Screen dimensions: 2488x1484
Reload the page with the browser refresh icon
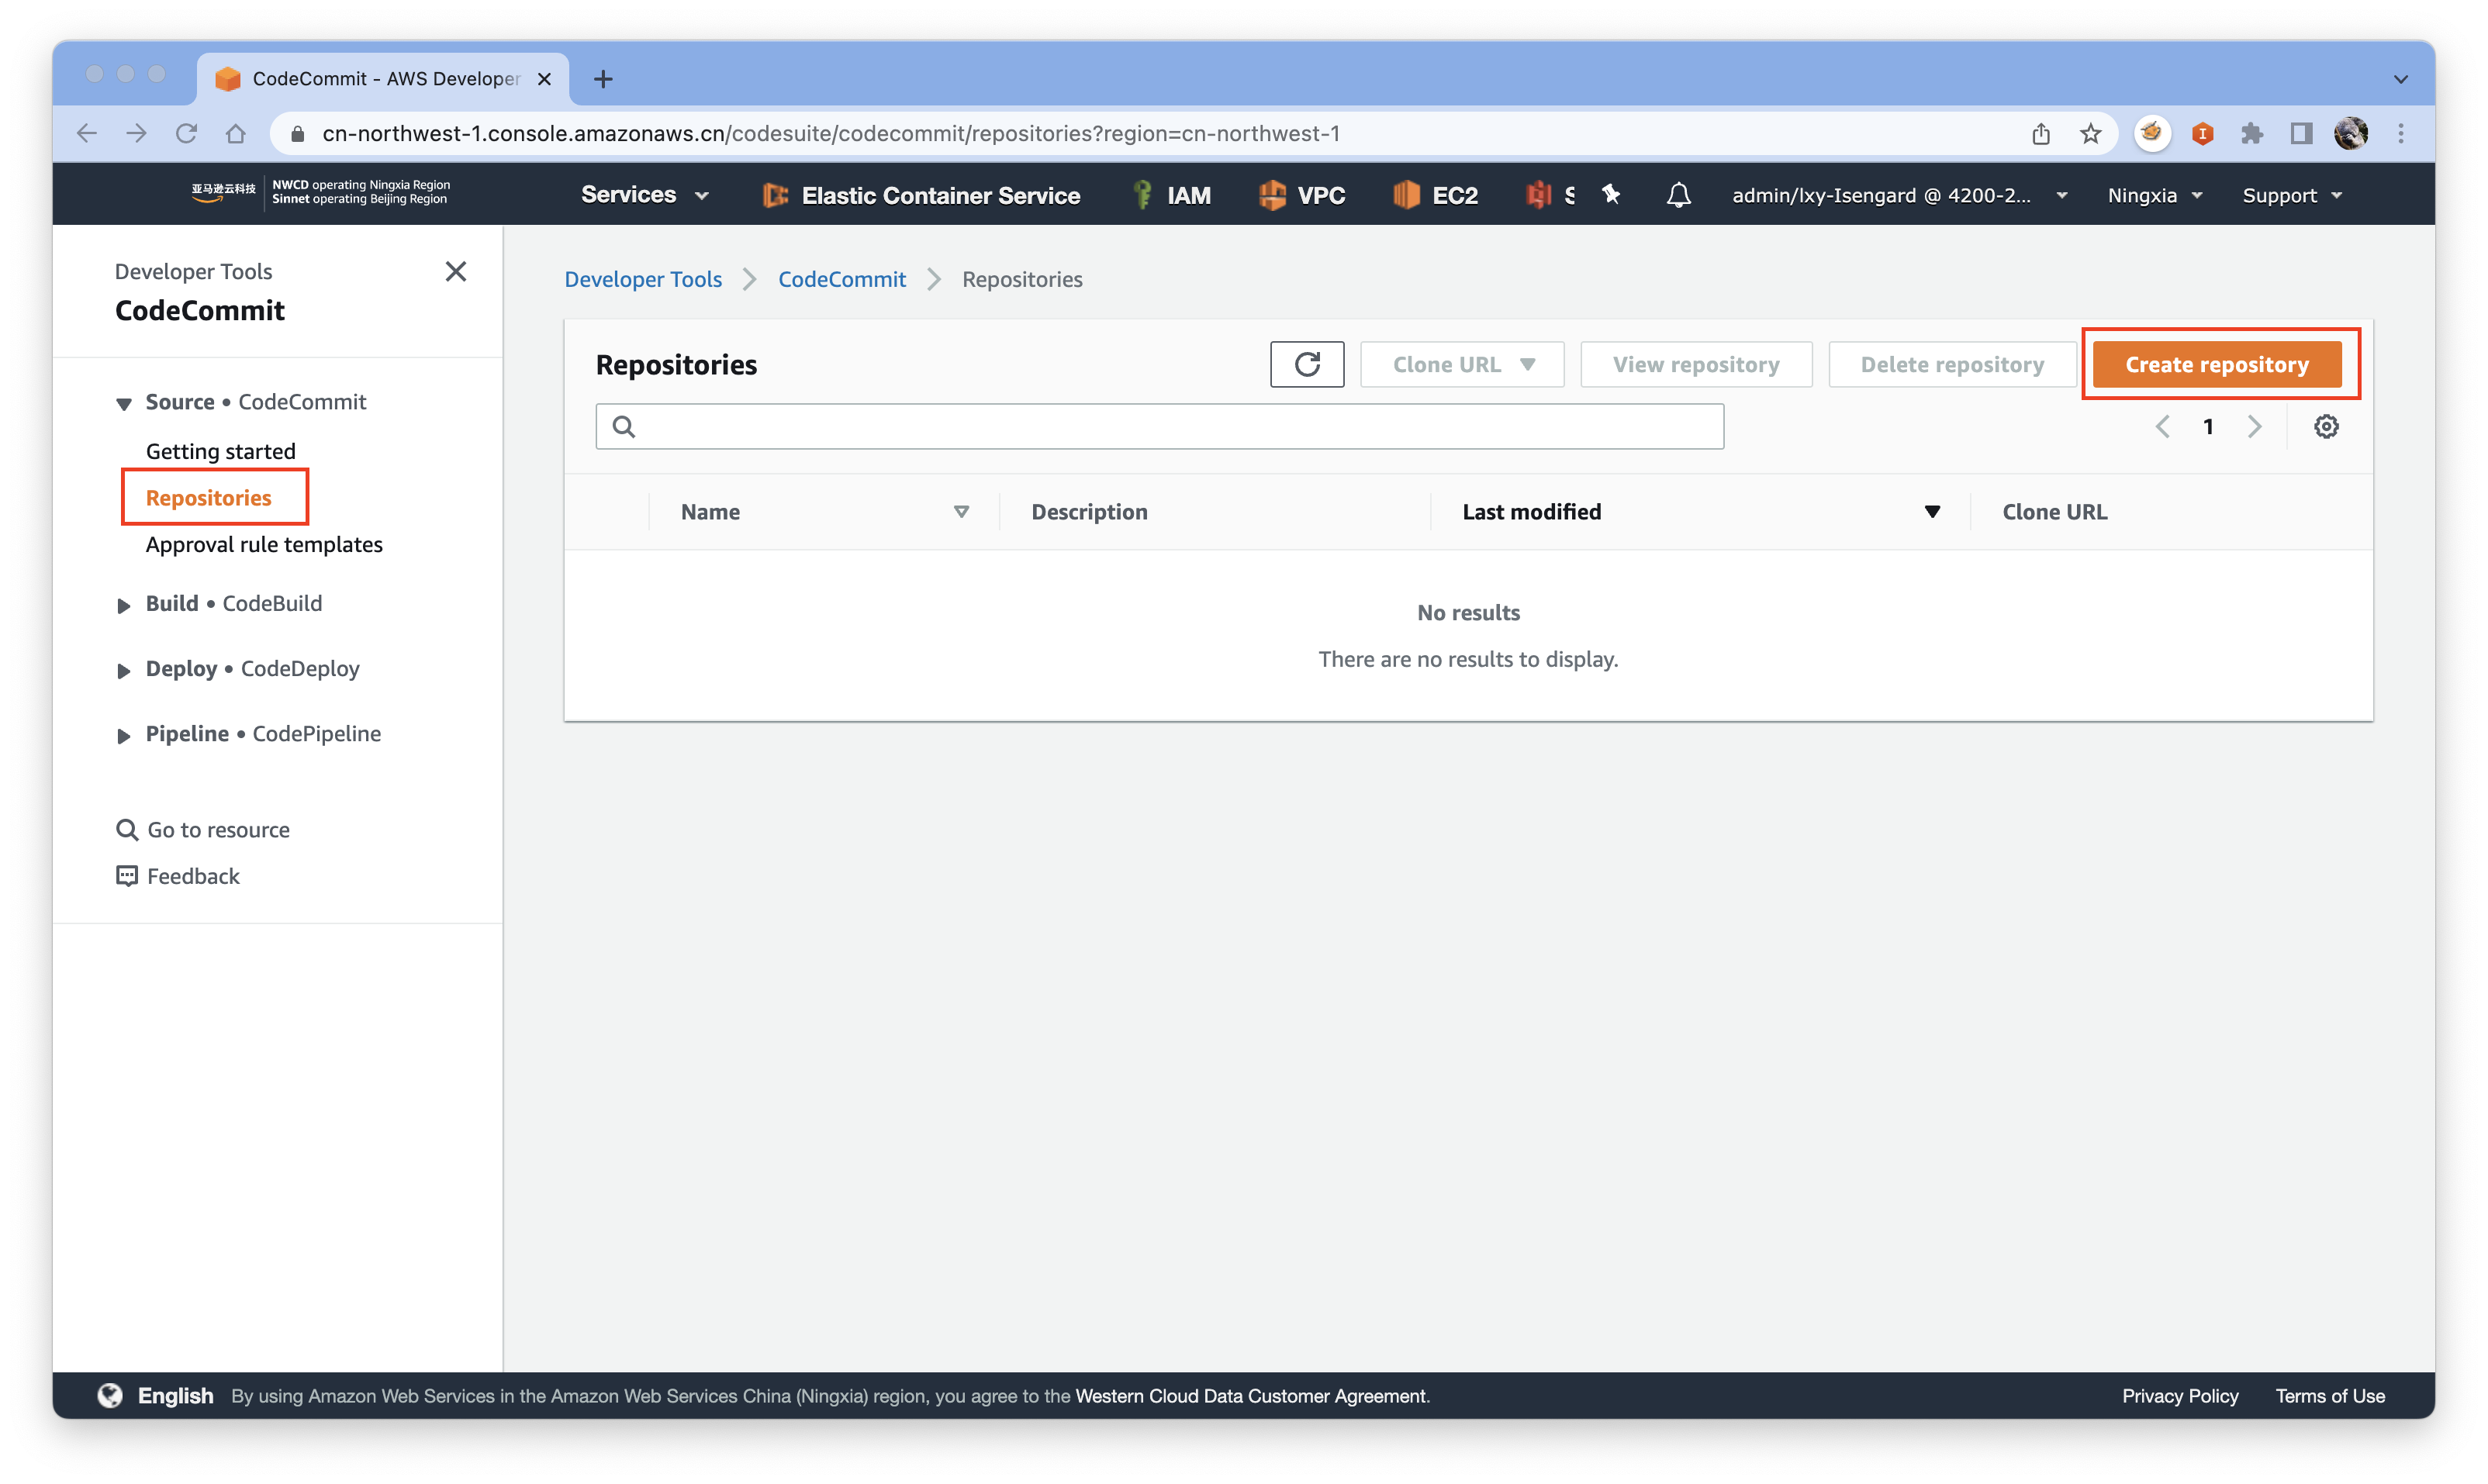click(186, 133)
